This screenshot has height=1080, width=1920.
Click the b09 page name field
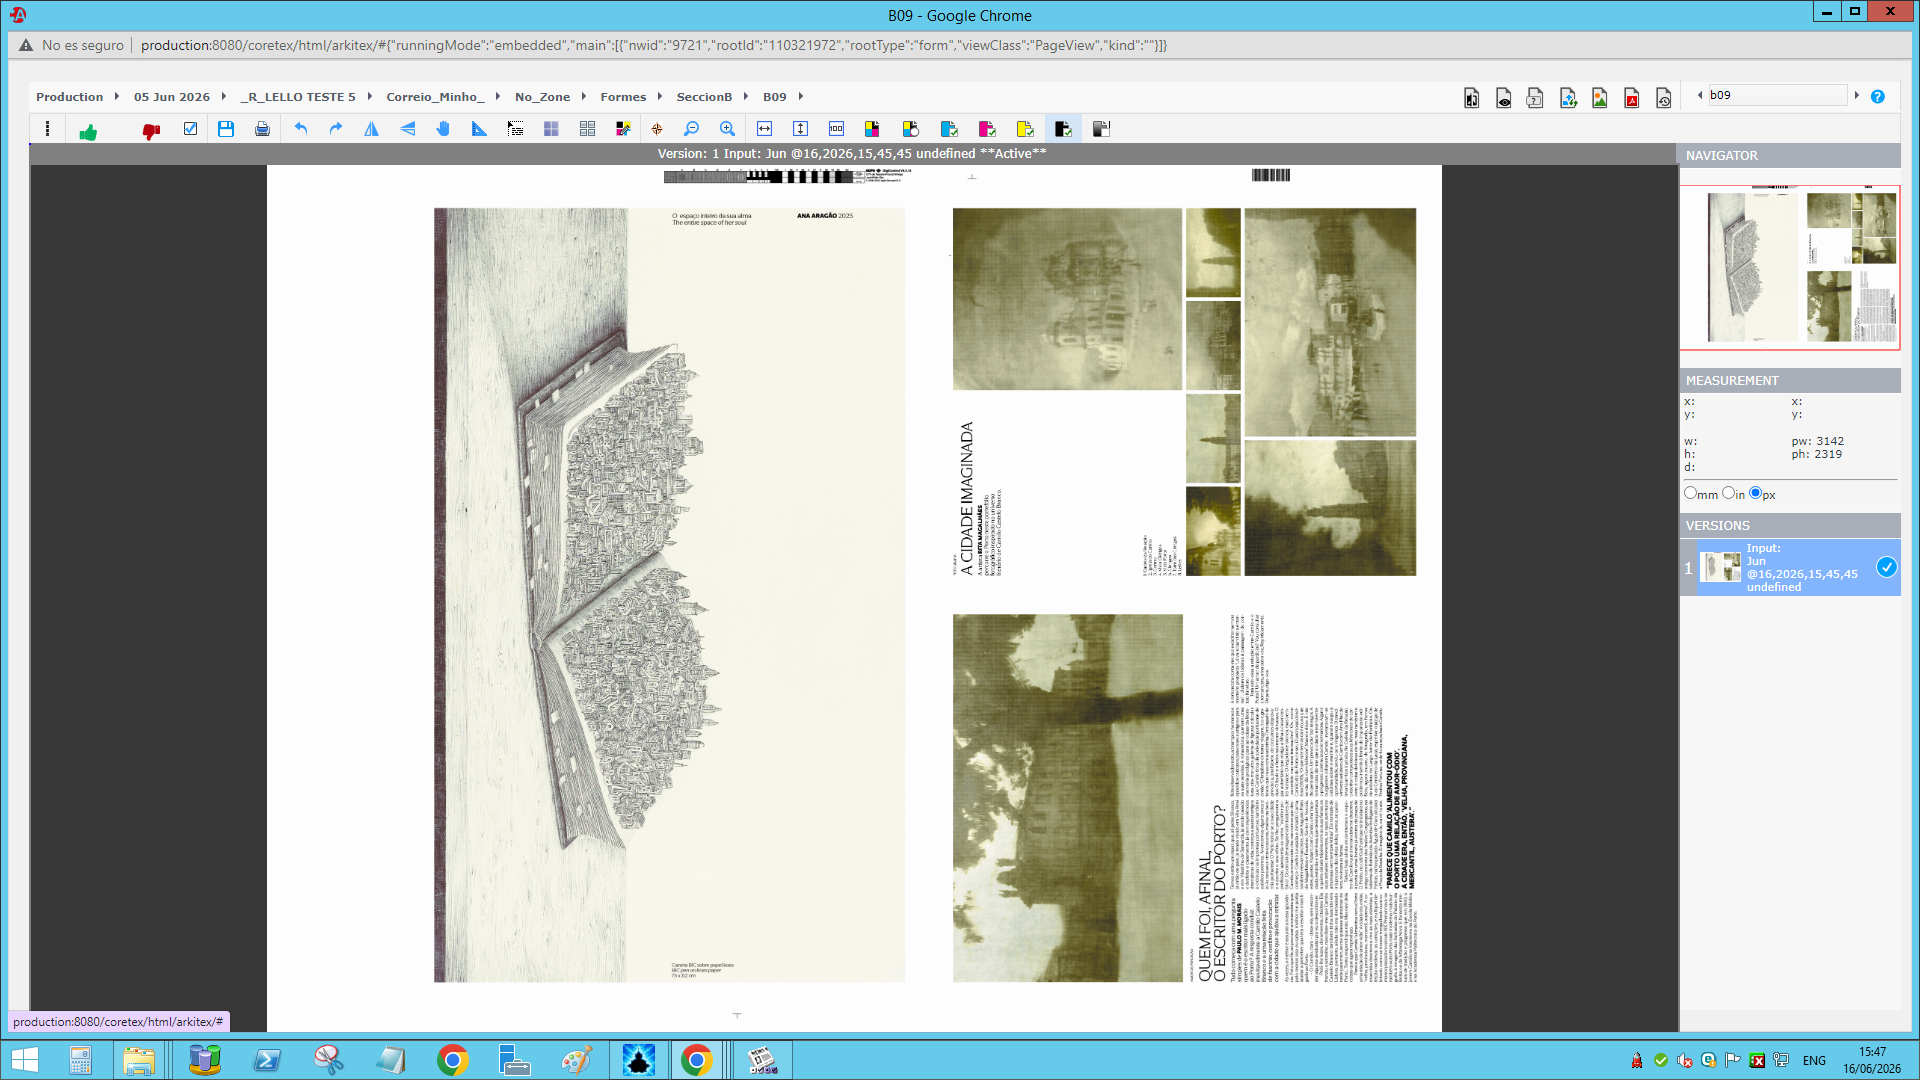[x=1777, y=95]
